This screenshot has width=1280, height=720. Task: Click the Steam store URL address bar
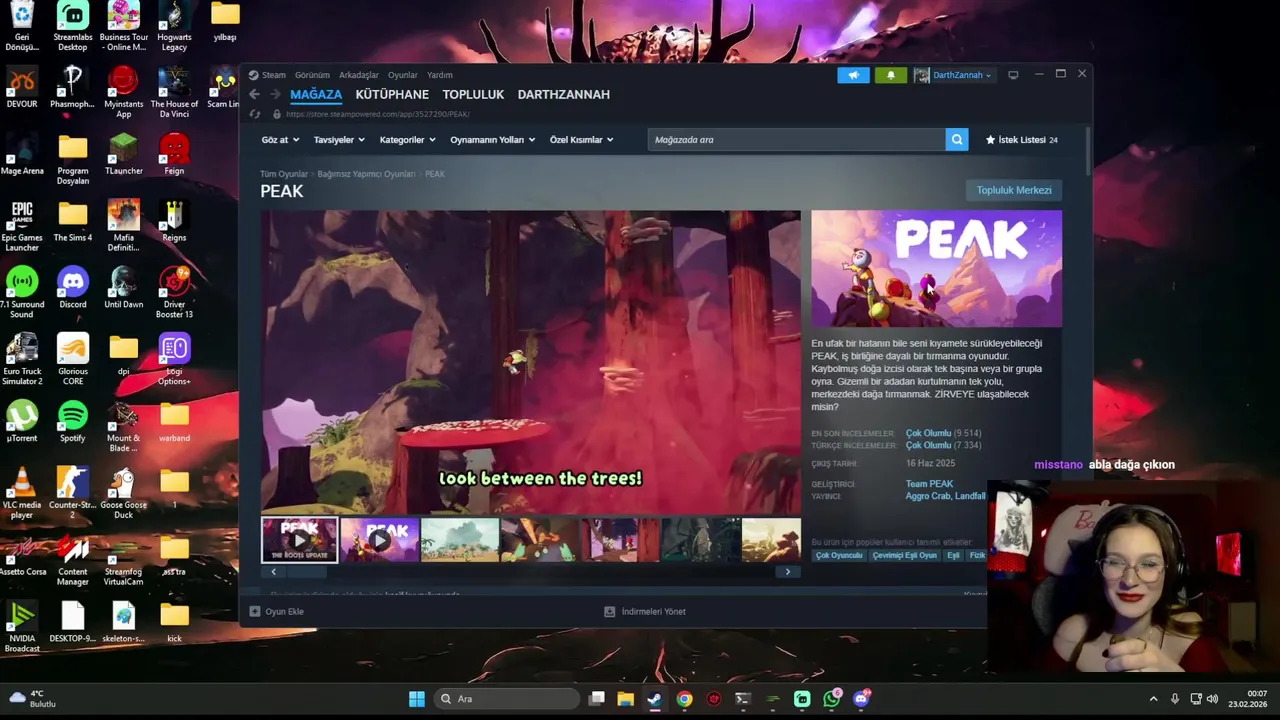(377, 114)
